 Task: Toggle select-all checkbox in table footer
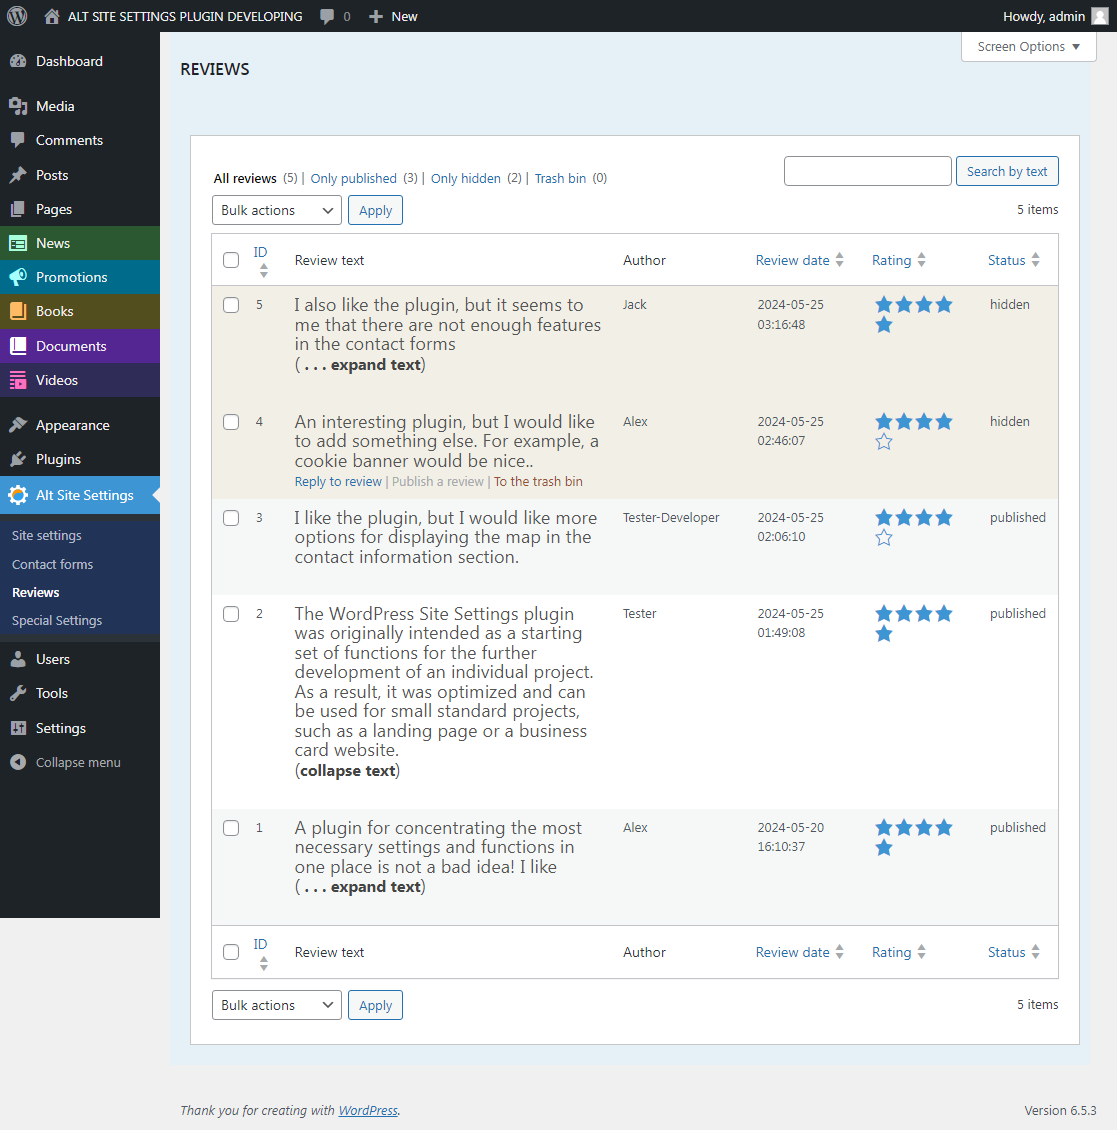tap(231, 952)
